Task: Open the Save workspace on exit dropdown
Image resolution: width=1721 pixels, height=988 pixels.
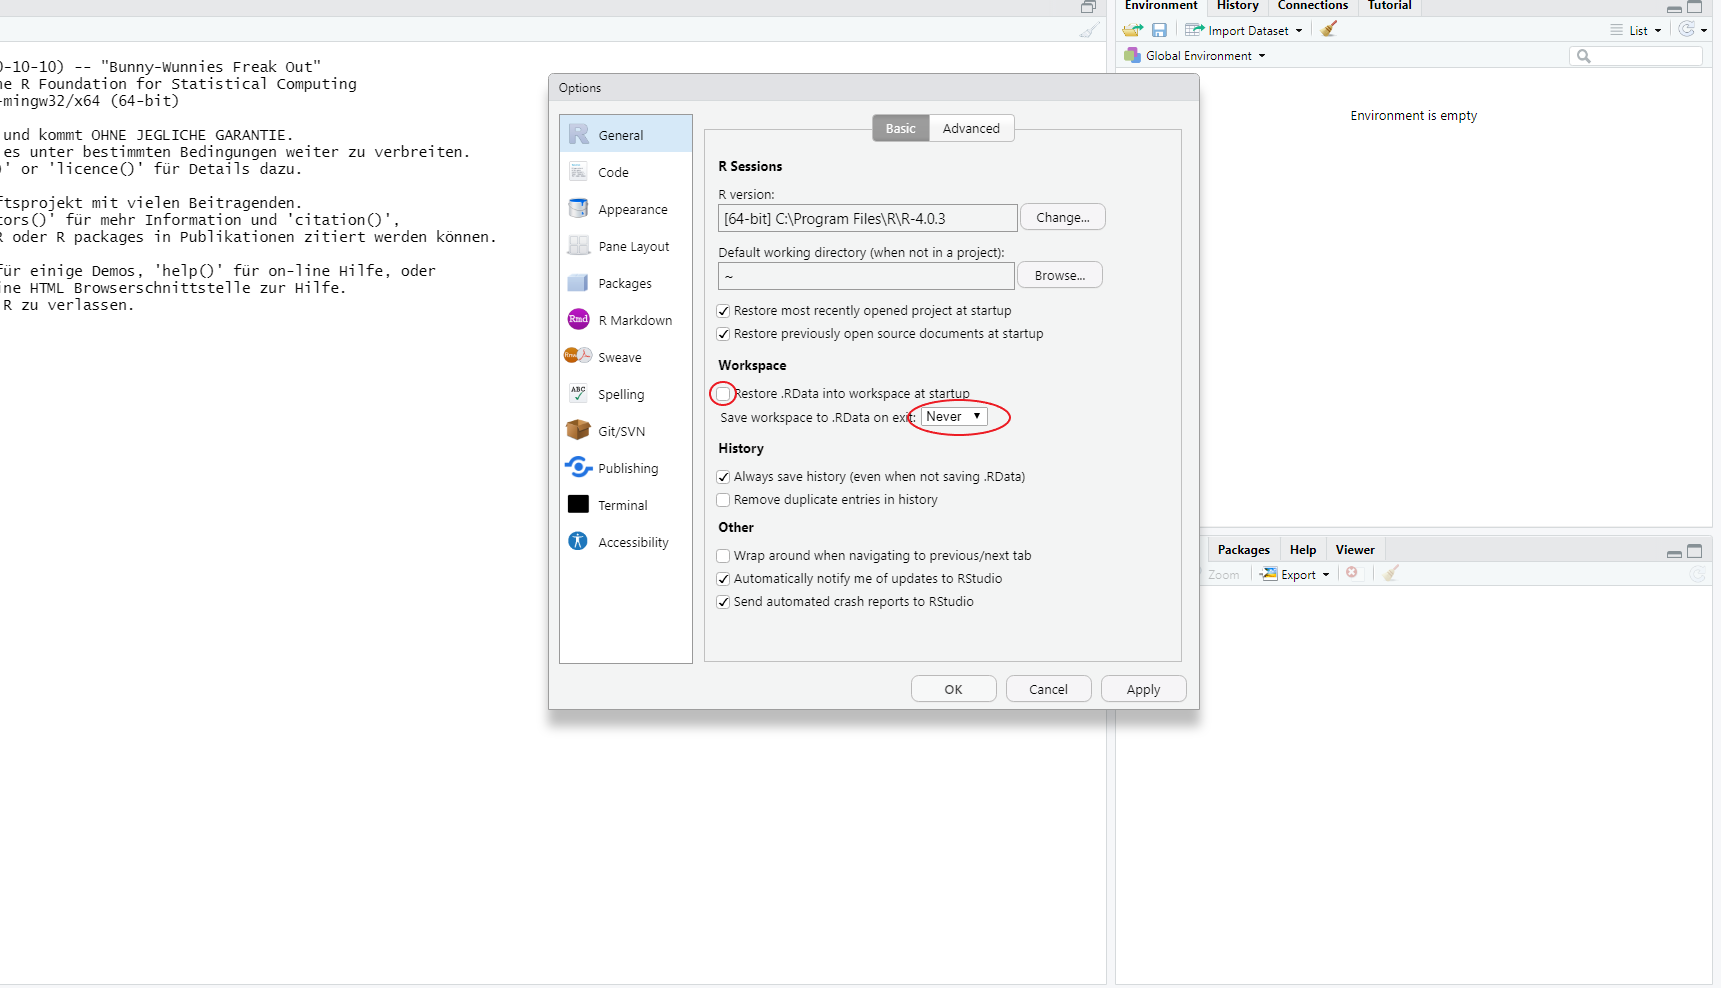Action: point(954,417)
